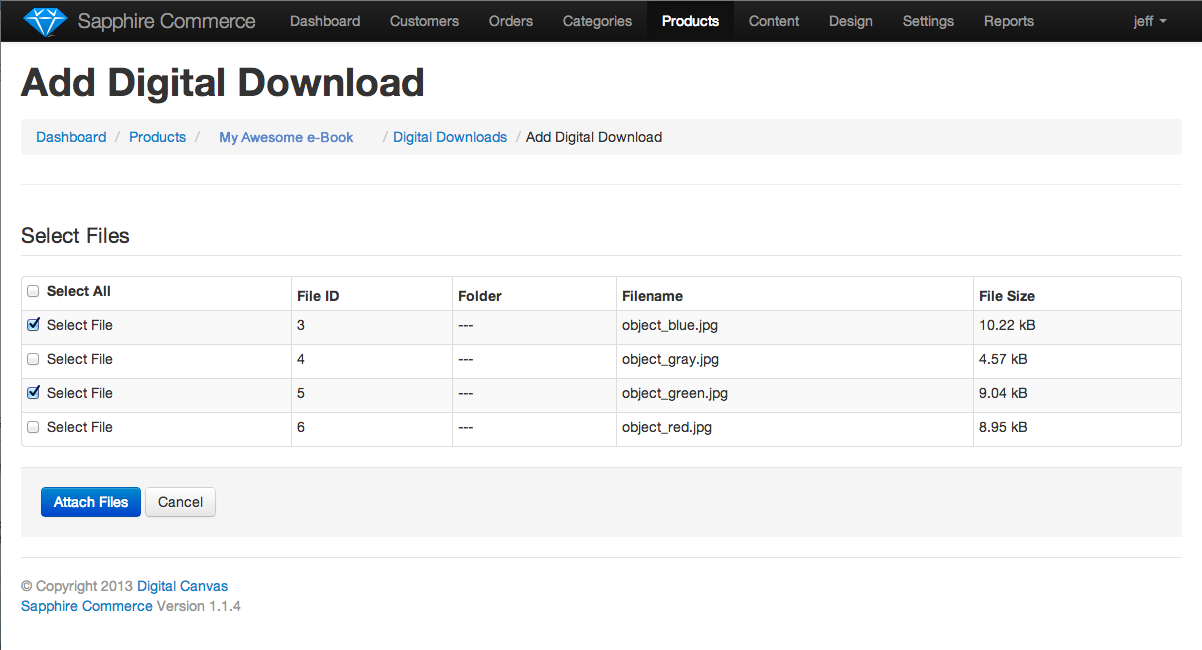The width and height of the screenshot is (1202, 650).
Task: Follow the Digital Downloads breadcrumb link
Action: point(450,137)
